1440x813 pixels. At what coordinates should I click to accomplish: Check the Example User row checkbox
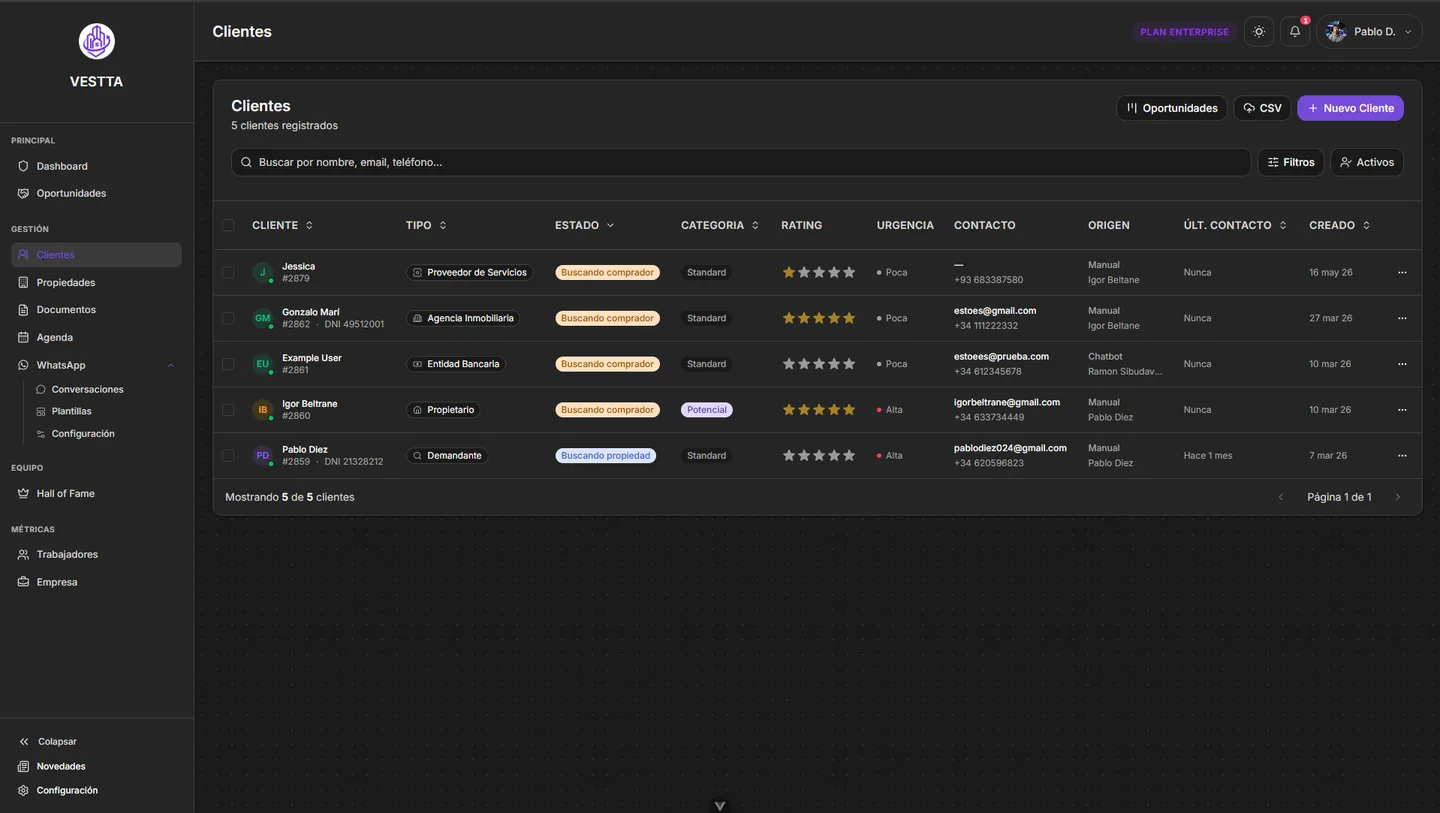click(x=228, y=364)
